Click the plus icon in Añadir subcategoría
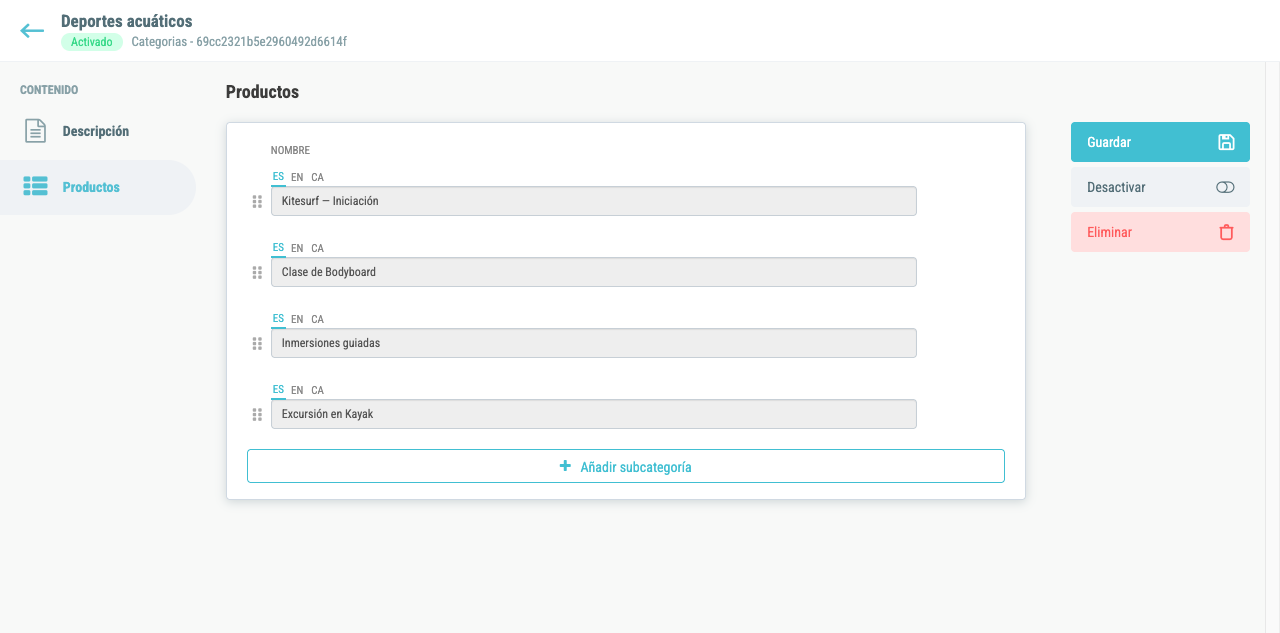The image size is (1280, 633). point(565,466)
